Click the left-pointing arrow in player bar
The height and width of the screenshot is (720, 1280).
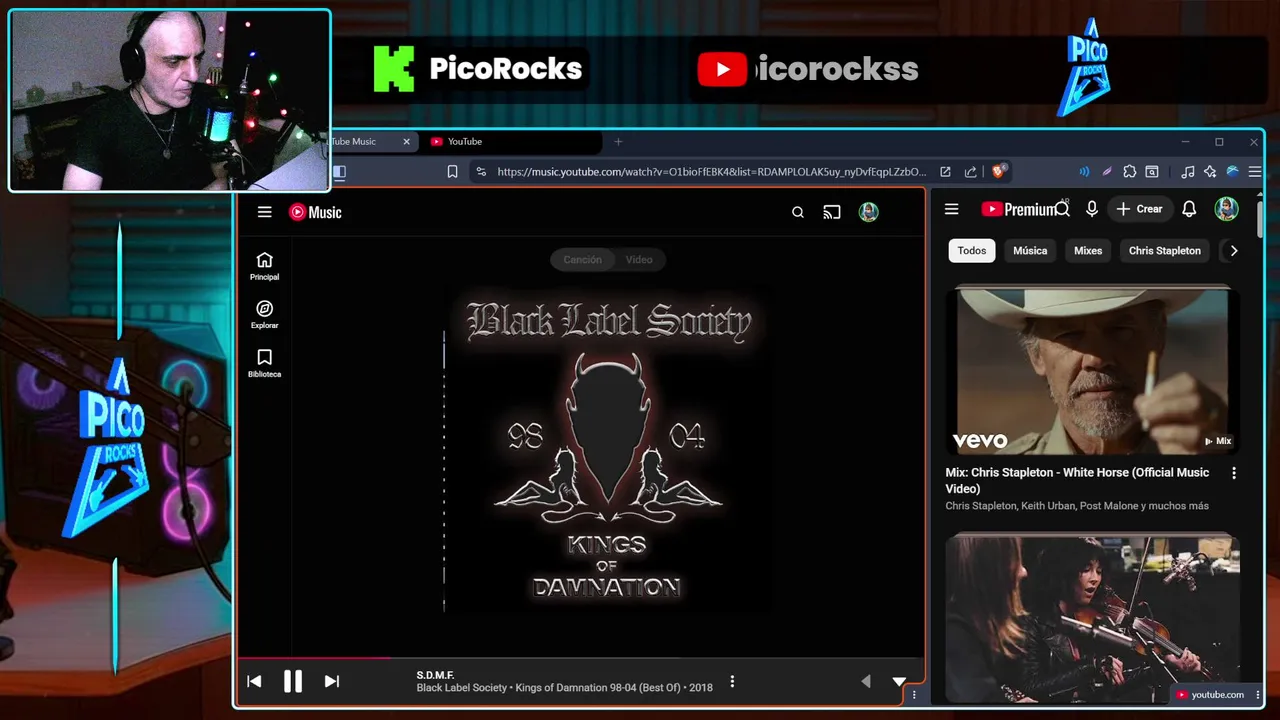866,682
